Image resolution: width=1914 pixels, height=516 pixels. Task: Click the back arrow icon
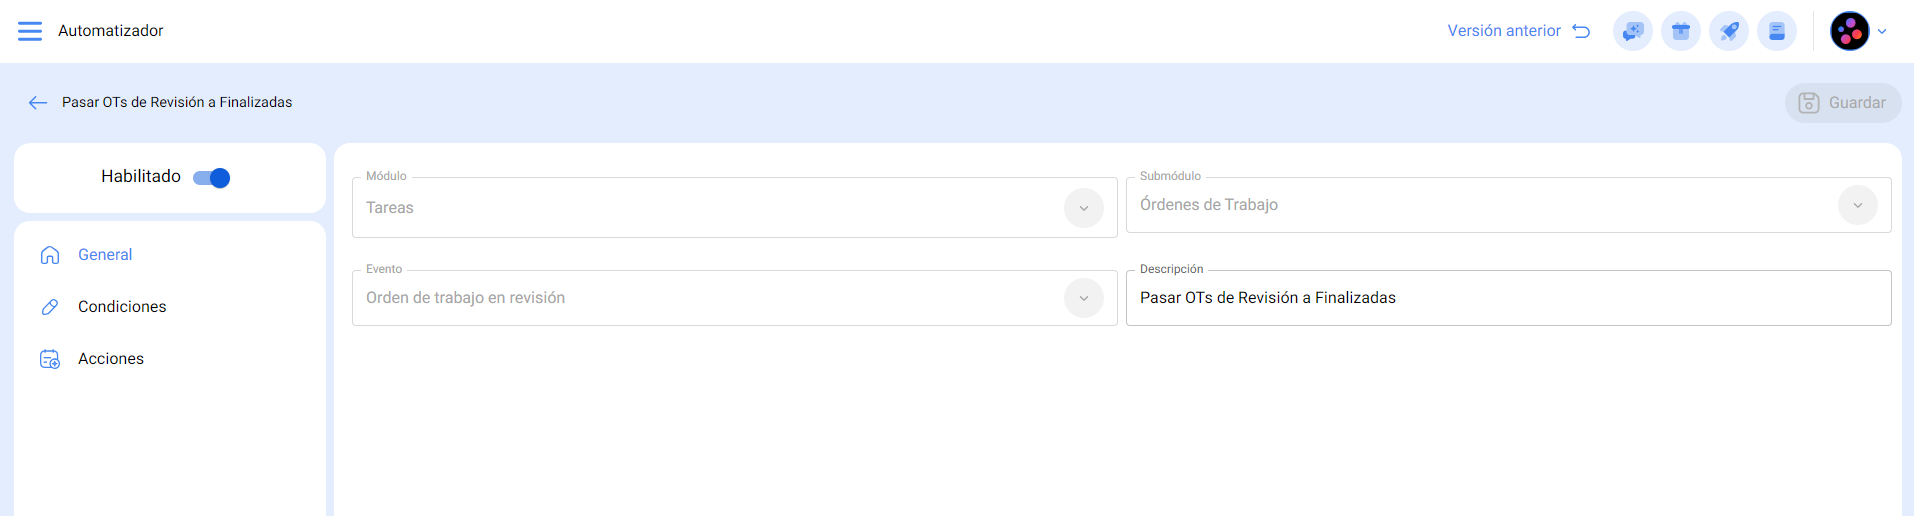[38, 103]
